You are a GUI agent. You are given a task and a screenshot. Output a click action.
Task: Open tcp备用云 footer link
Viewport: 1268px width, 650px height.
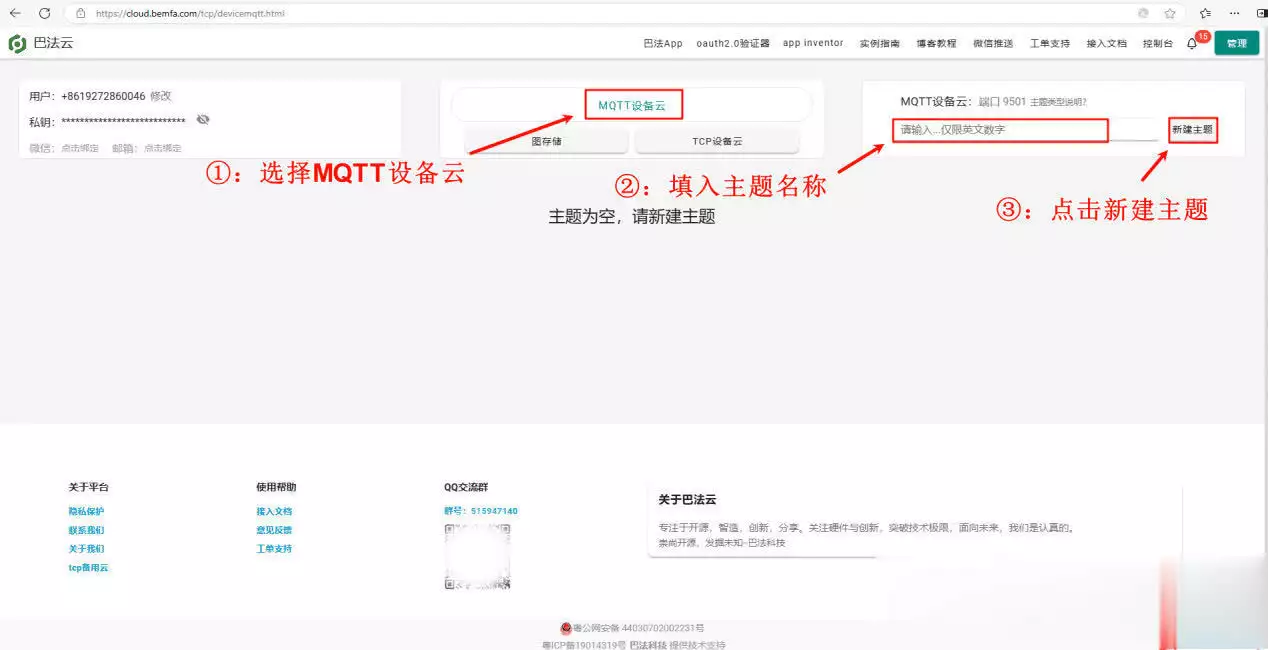point(88,567)
